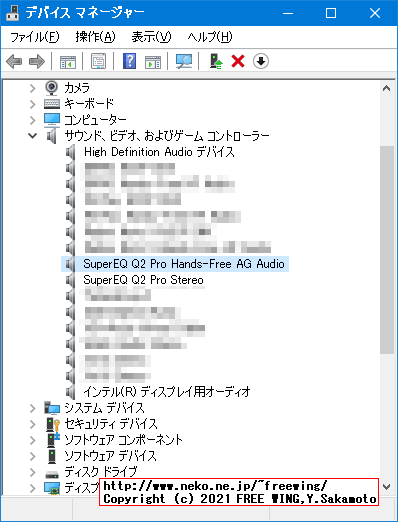Click speaker icon beside インテル(R) ディスプレイ用オーディオ

[x=70, y=392]
